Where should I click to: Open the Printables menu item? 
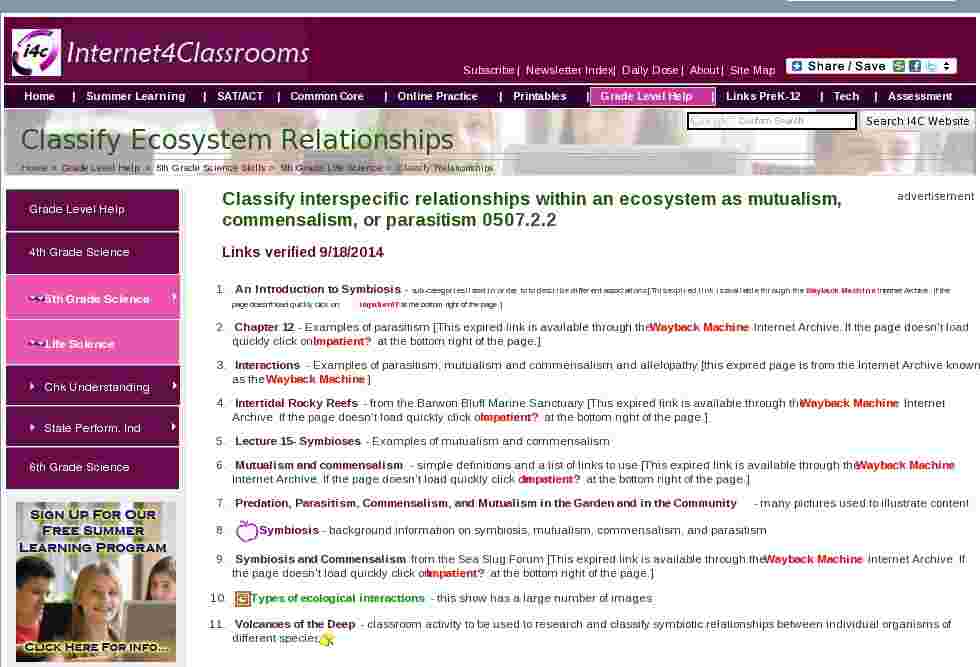point(540,96)
